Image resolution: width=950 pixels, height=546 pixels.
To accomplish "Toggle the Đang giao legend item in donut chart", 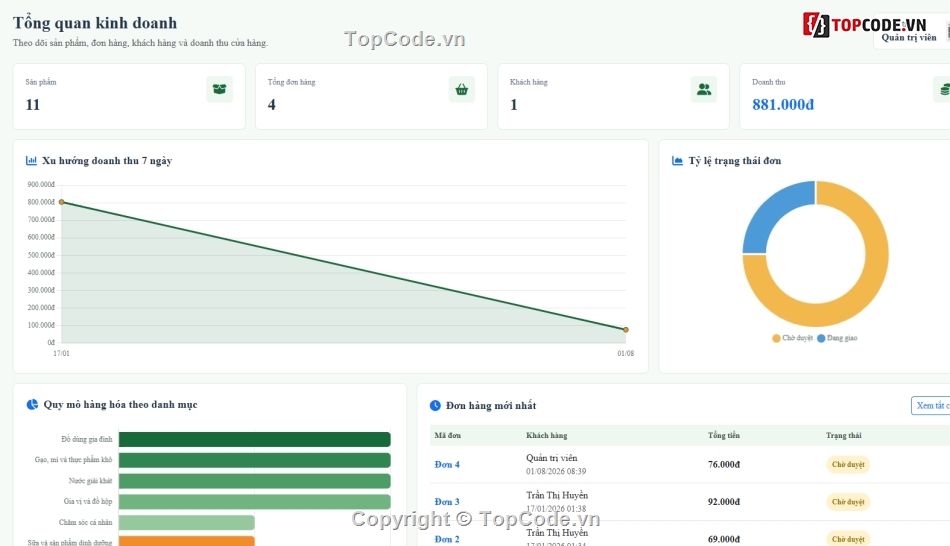I will (837, 338).
